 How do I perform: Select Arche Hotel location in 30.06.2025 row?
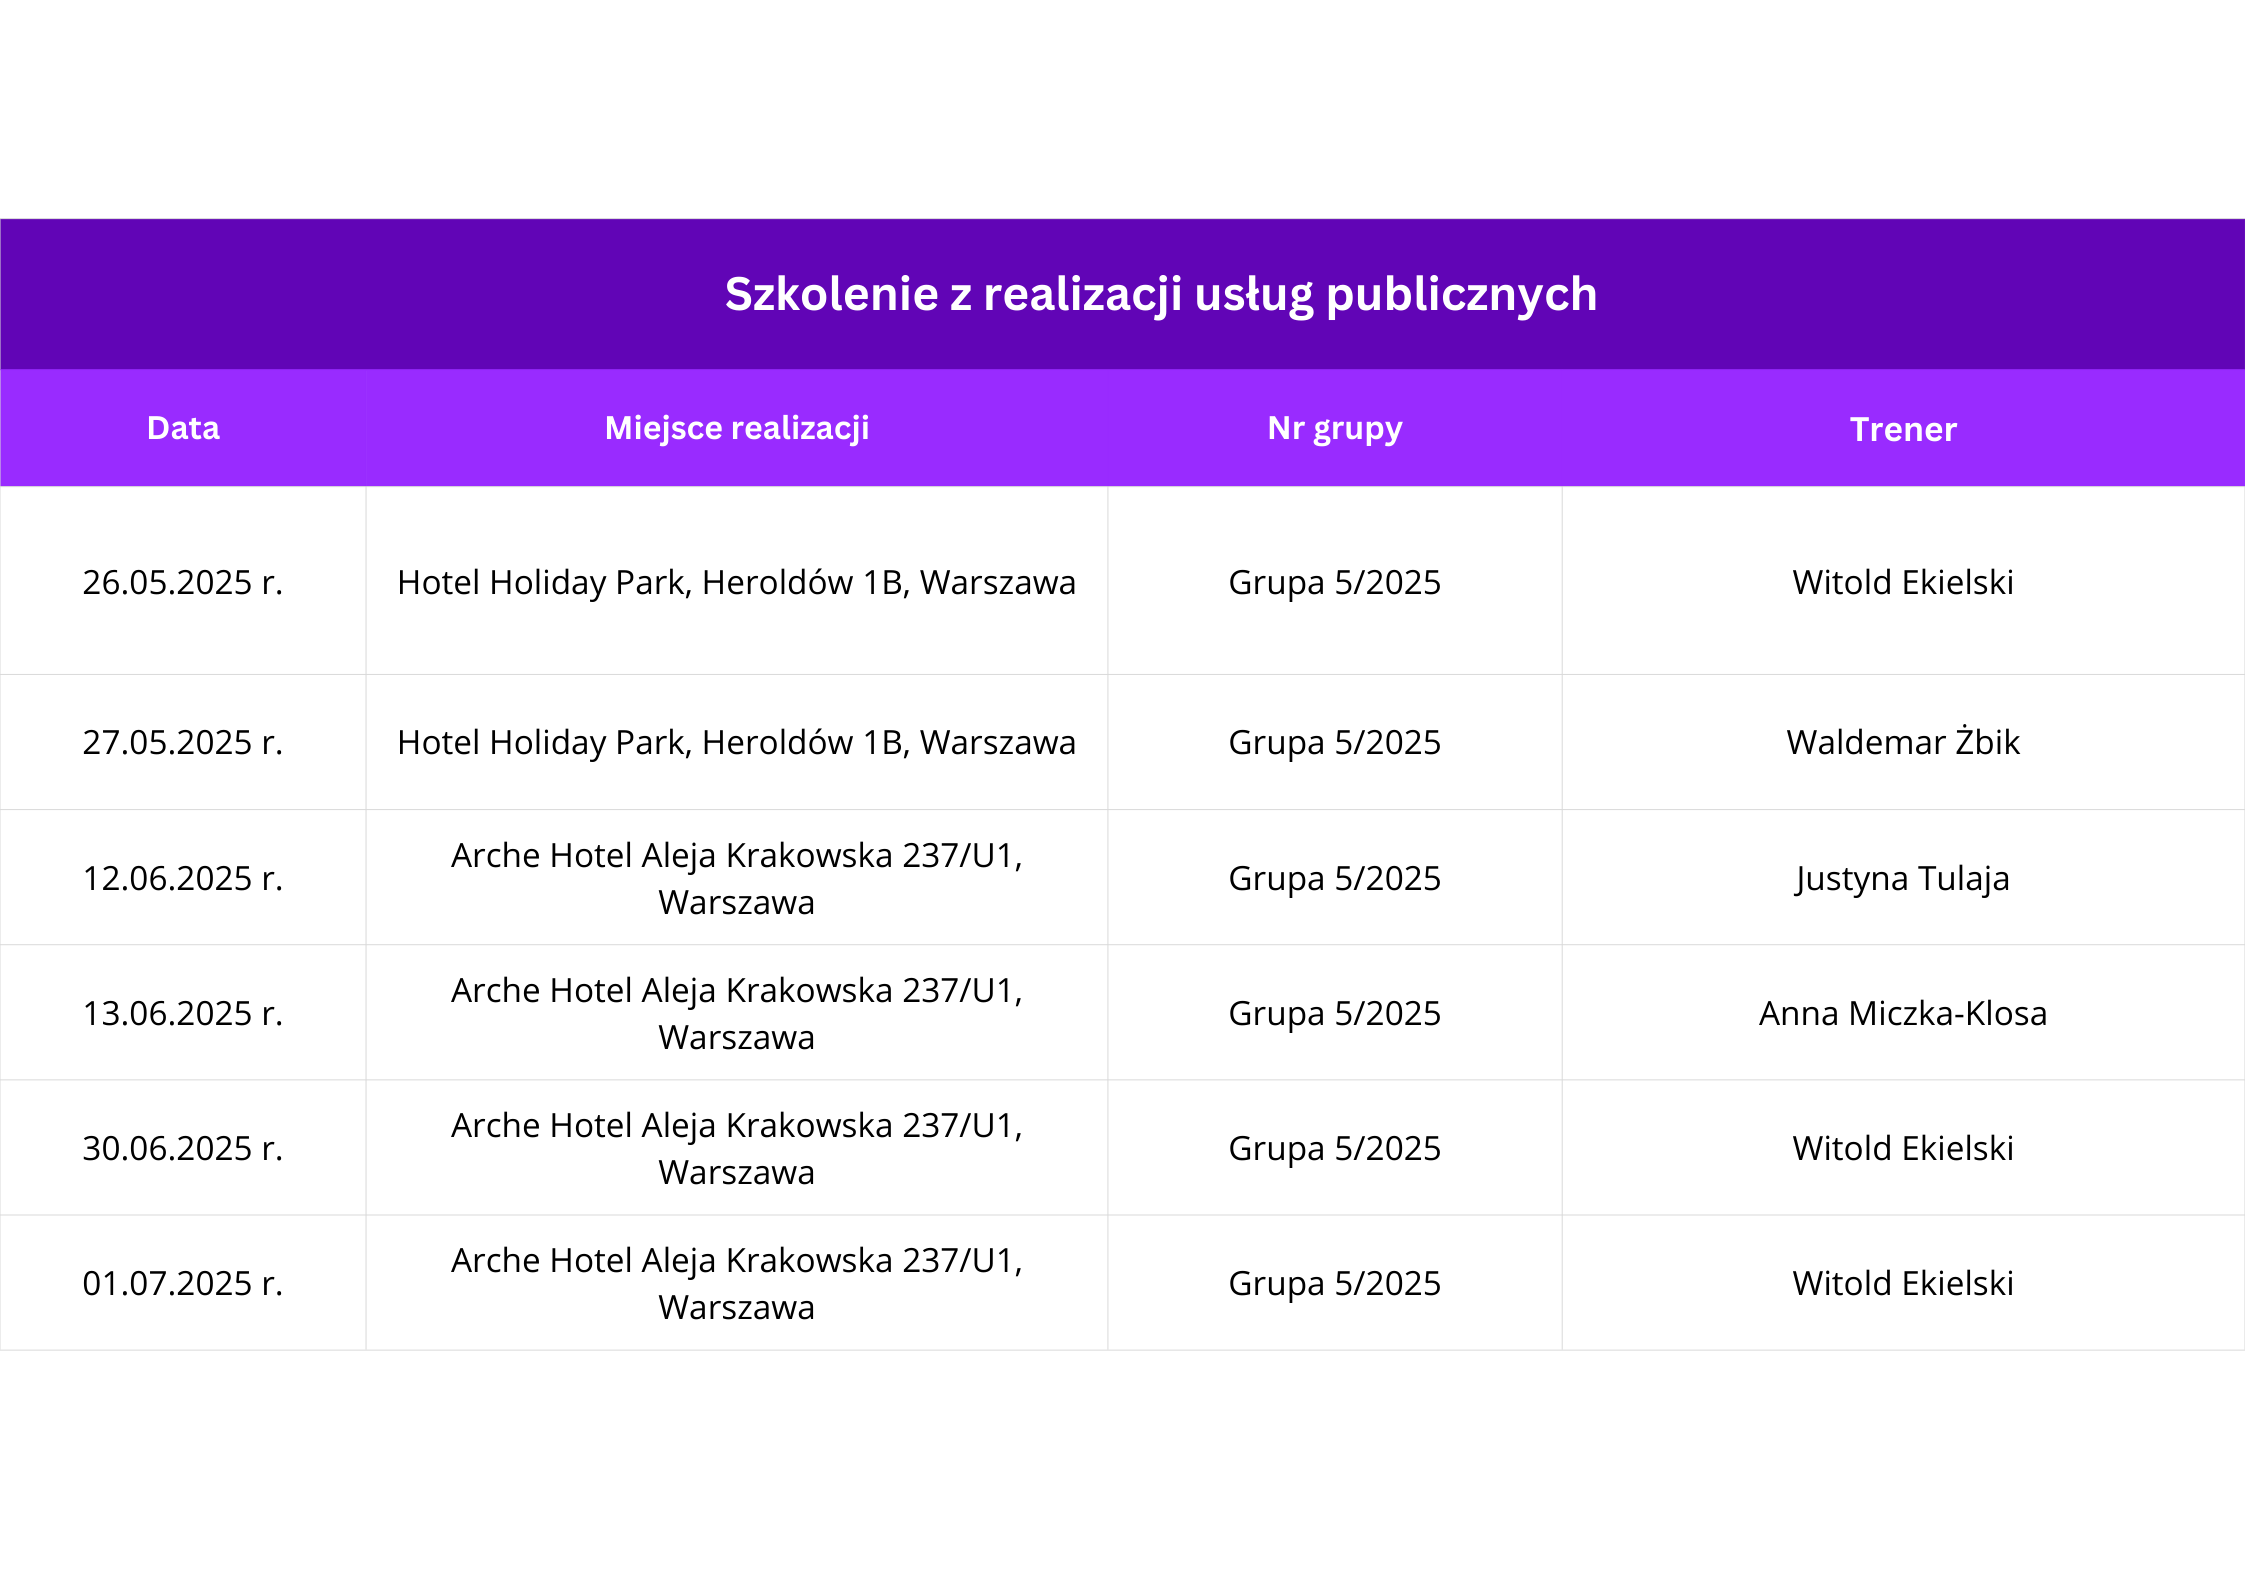[737, 1148]
